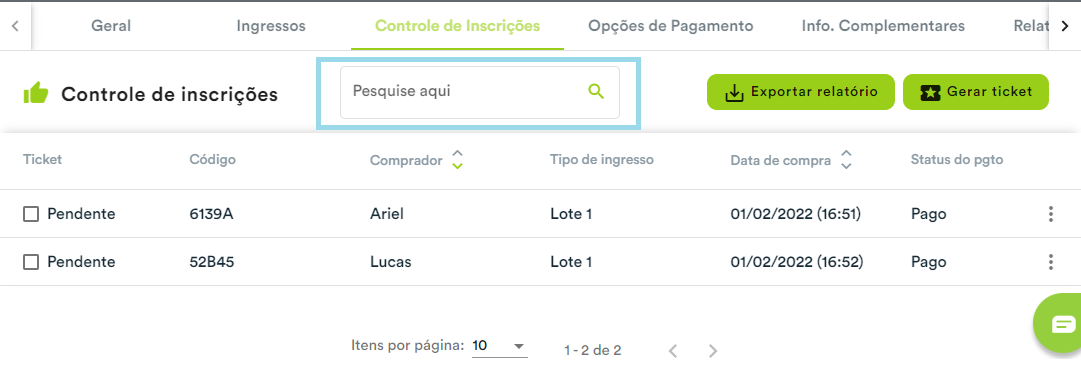
Task: Check the checkbox for ticket 52B45
Action: pos(31,262)
